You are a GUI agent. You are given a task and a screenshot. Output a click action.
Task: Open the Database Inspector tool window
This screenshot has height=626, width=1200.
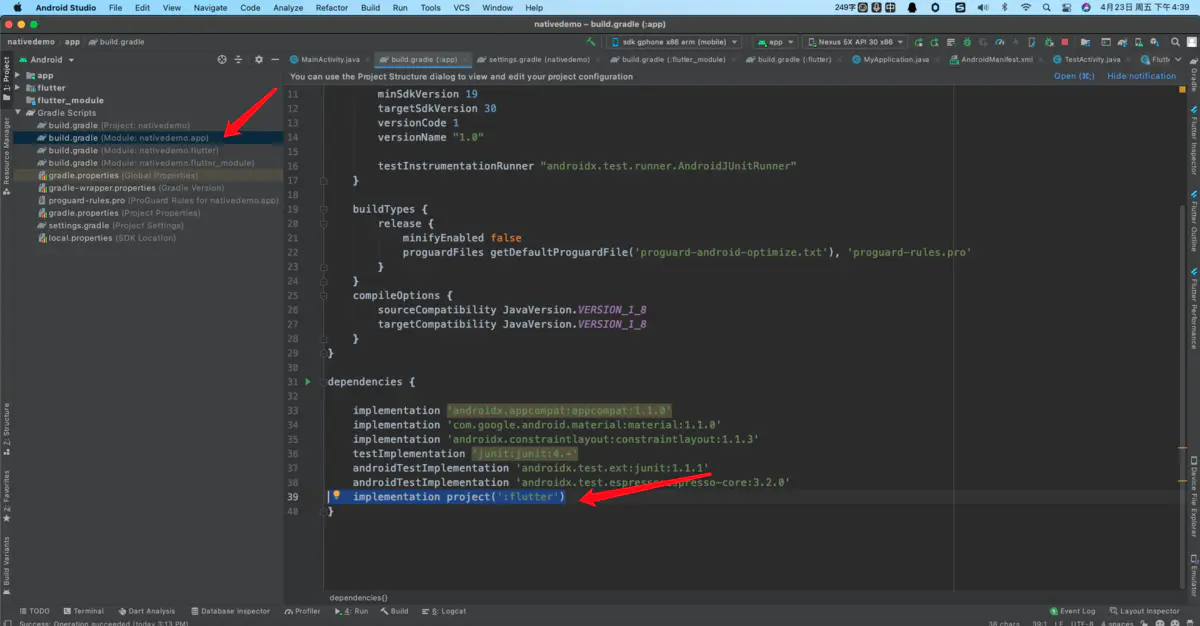229,611
